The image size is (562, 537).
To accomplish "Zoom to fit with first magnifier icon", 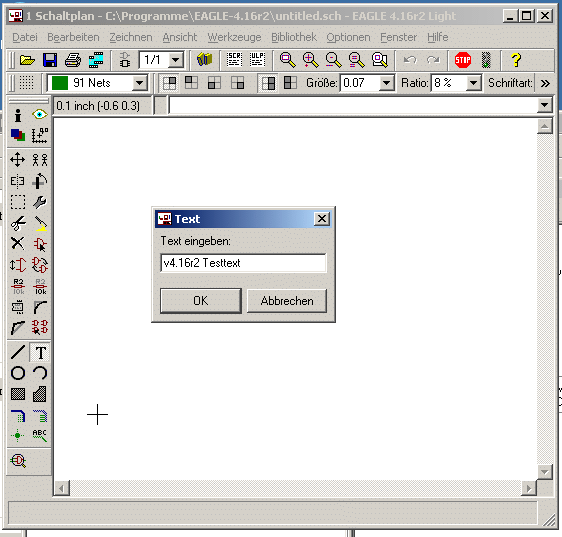I will pos(287,60).
